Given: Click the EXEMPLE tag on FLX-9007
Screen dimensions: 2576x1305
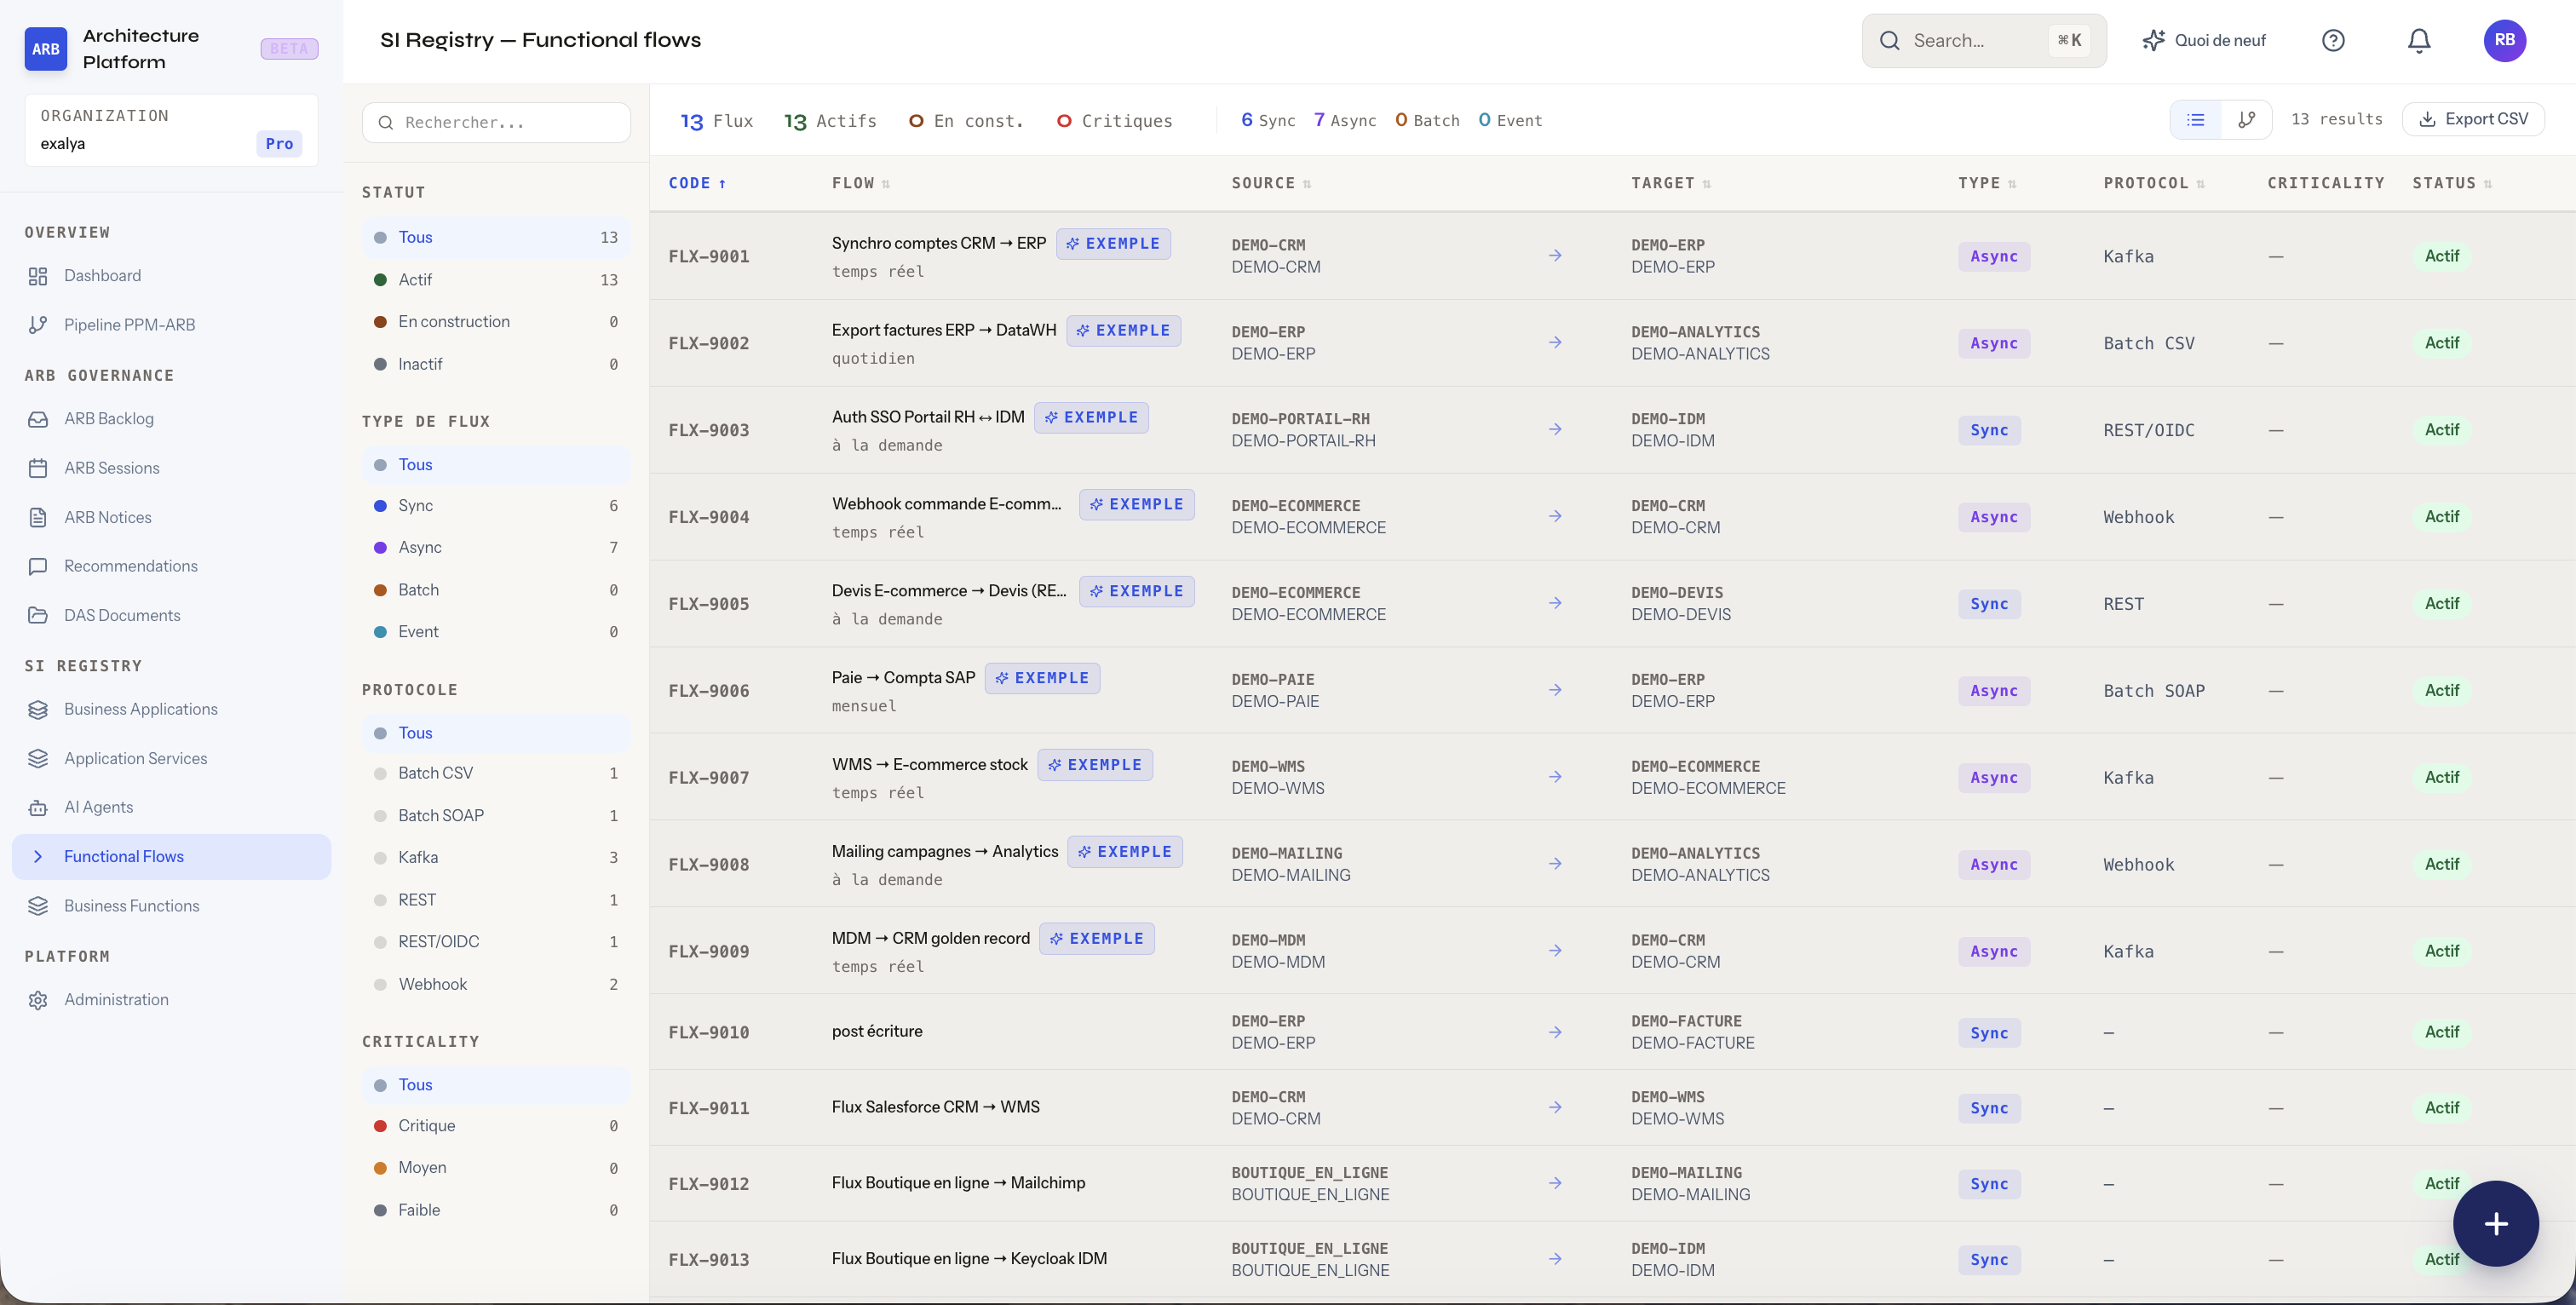Looking at the screenshot, I should coord(1095,765).
